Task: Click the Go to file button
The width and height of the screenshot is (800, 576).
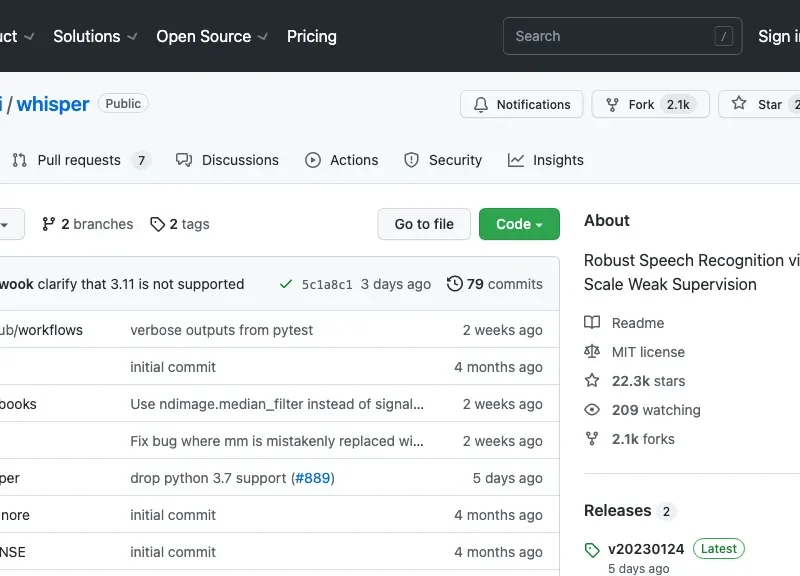Action: click(424, 224)
